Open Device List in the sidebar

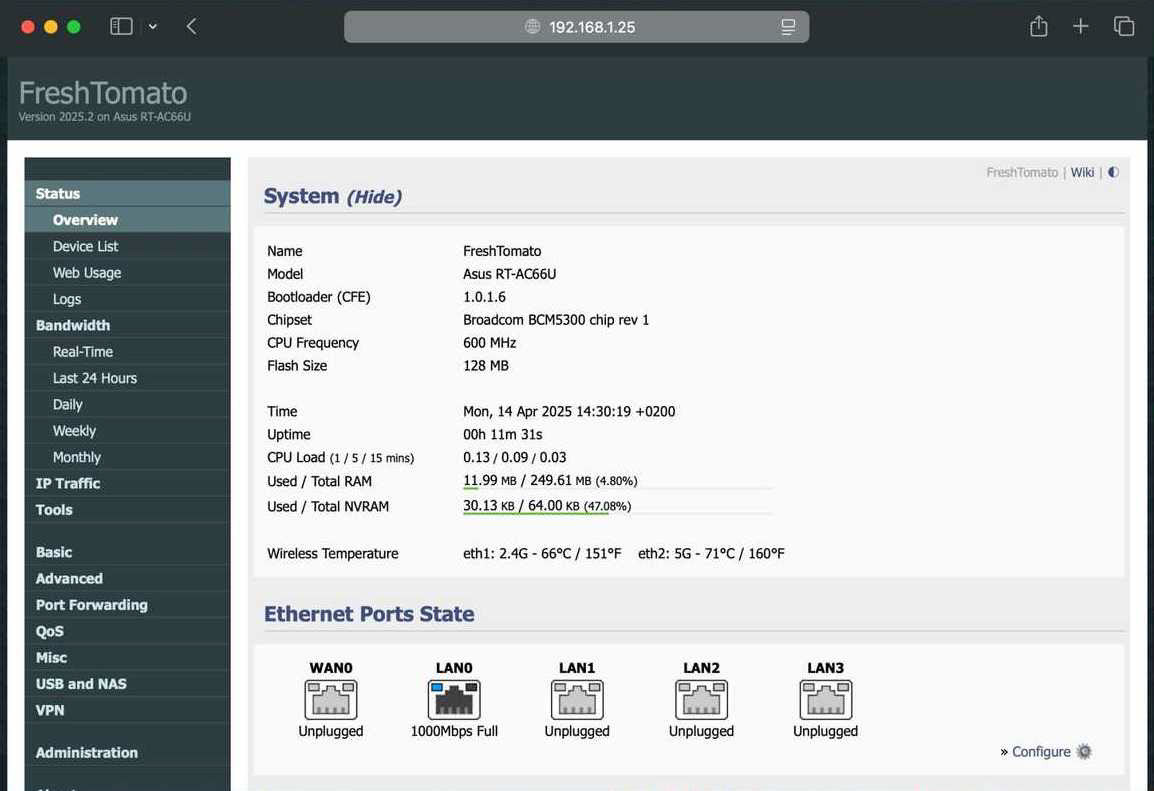(x=127, y=246)
